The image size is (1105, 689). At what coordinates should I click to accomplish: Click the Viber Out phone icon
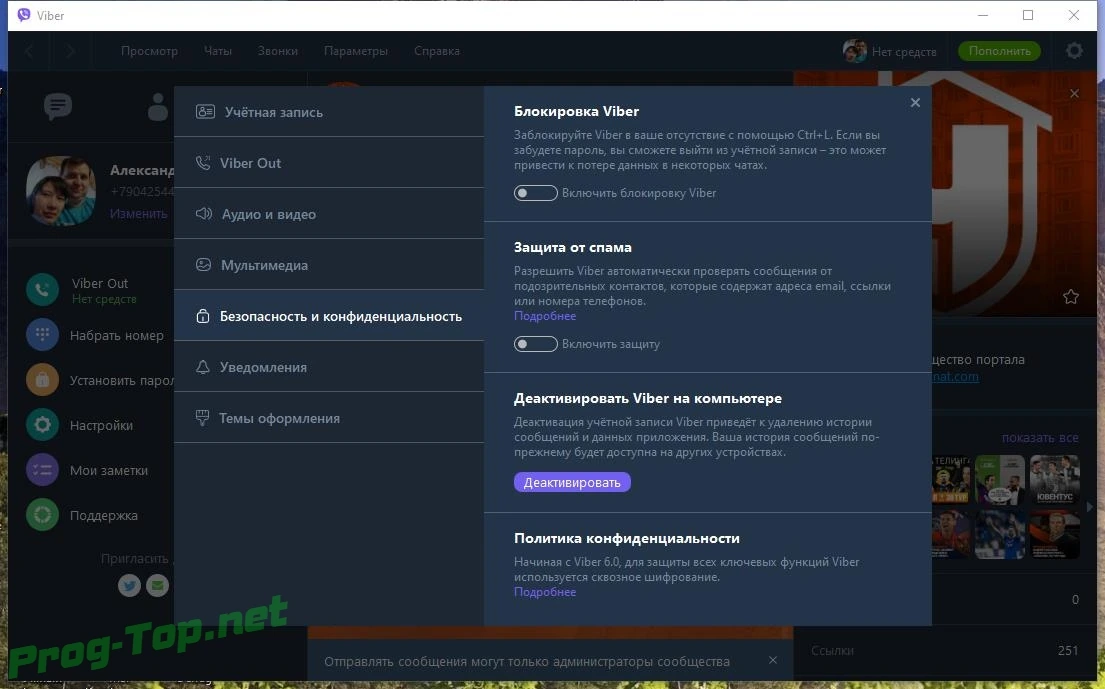pos(42,290)
